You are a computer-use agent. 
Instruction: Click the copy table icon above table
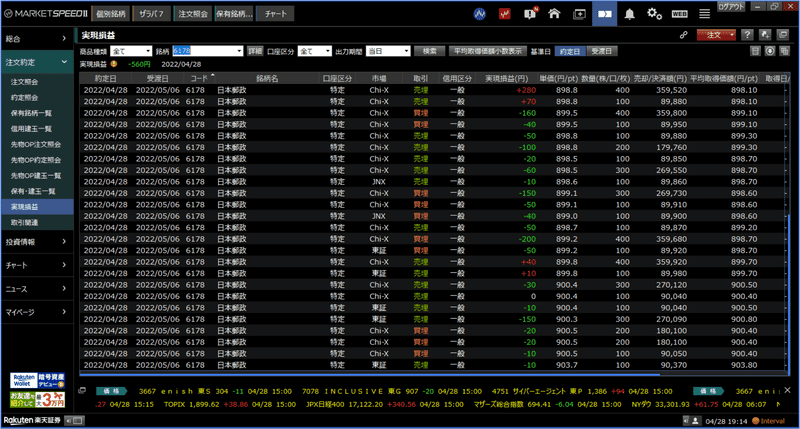point(785,51)
